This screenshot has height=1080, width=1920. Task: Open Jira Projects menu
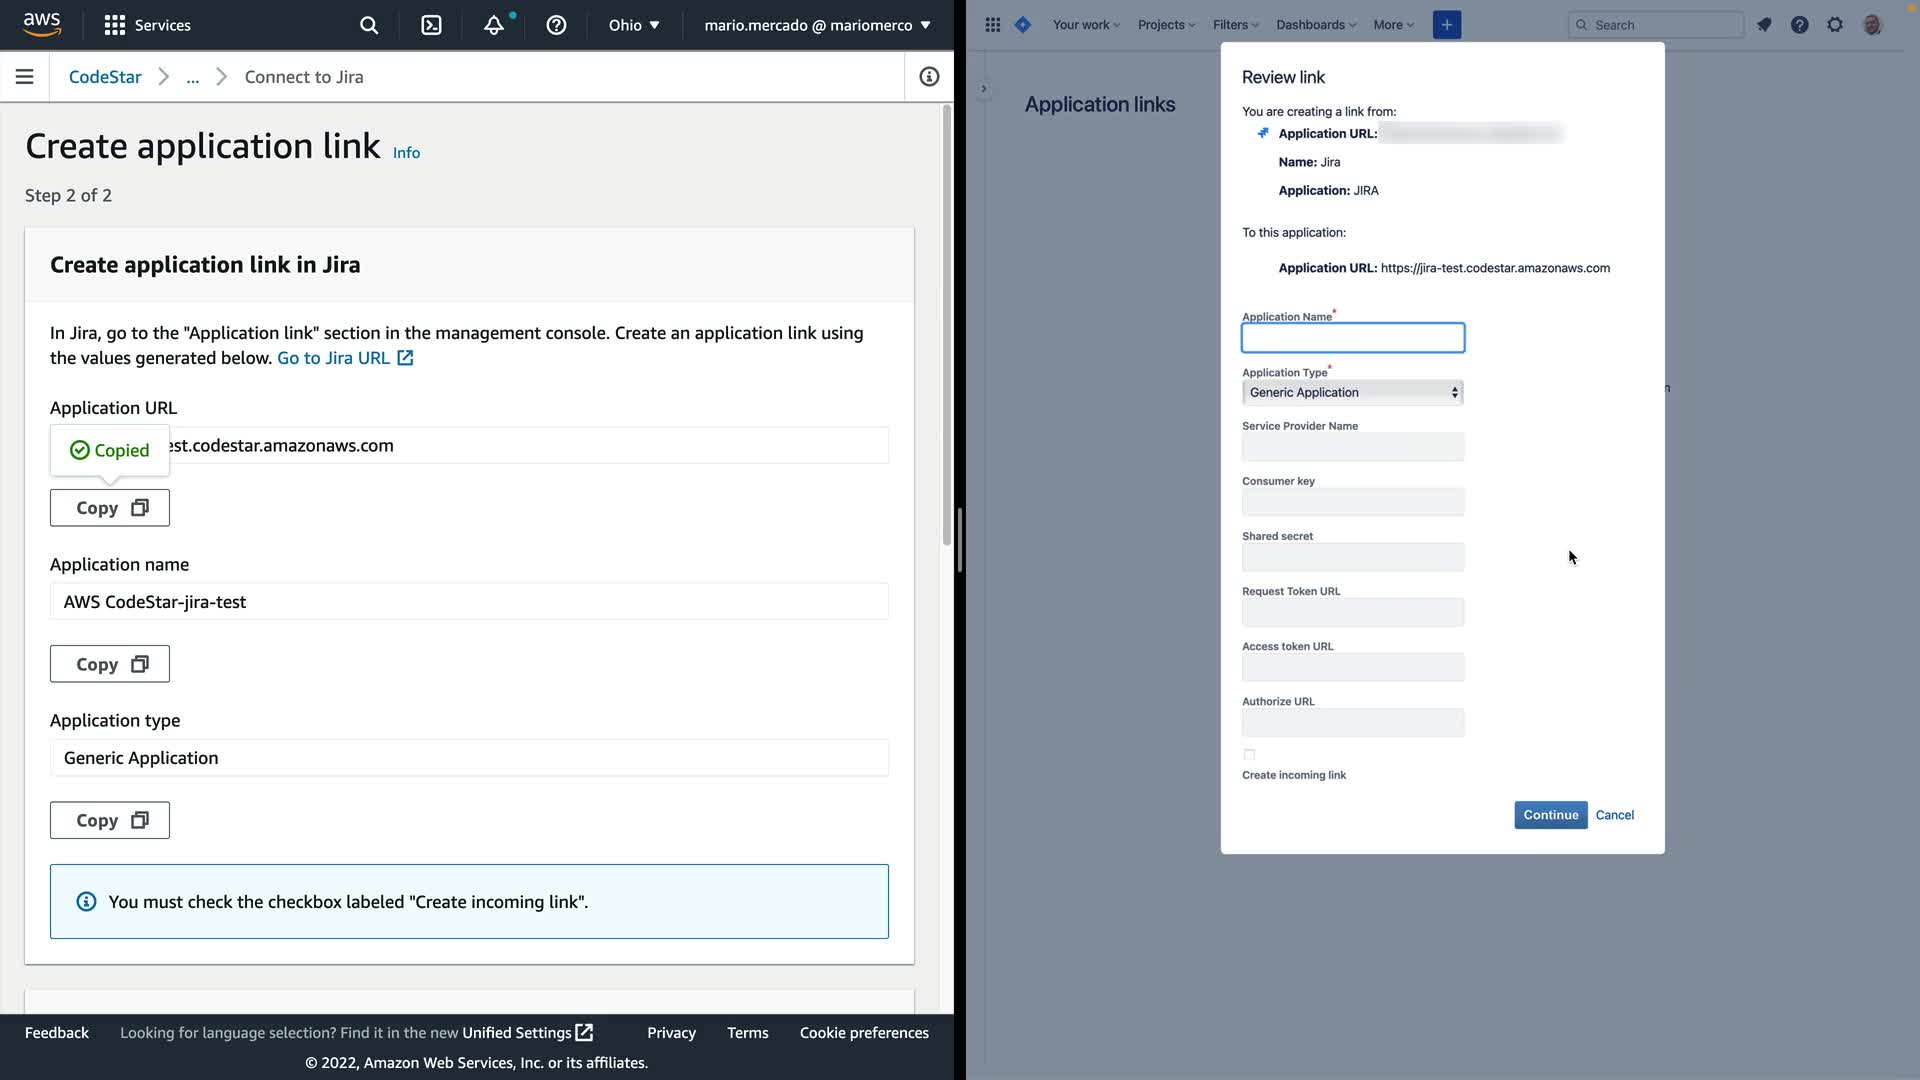(x=1166, y=25)
